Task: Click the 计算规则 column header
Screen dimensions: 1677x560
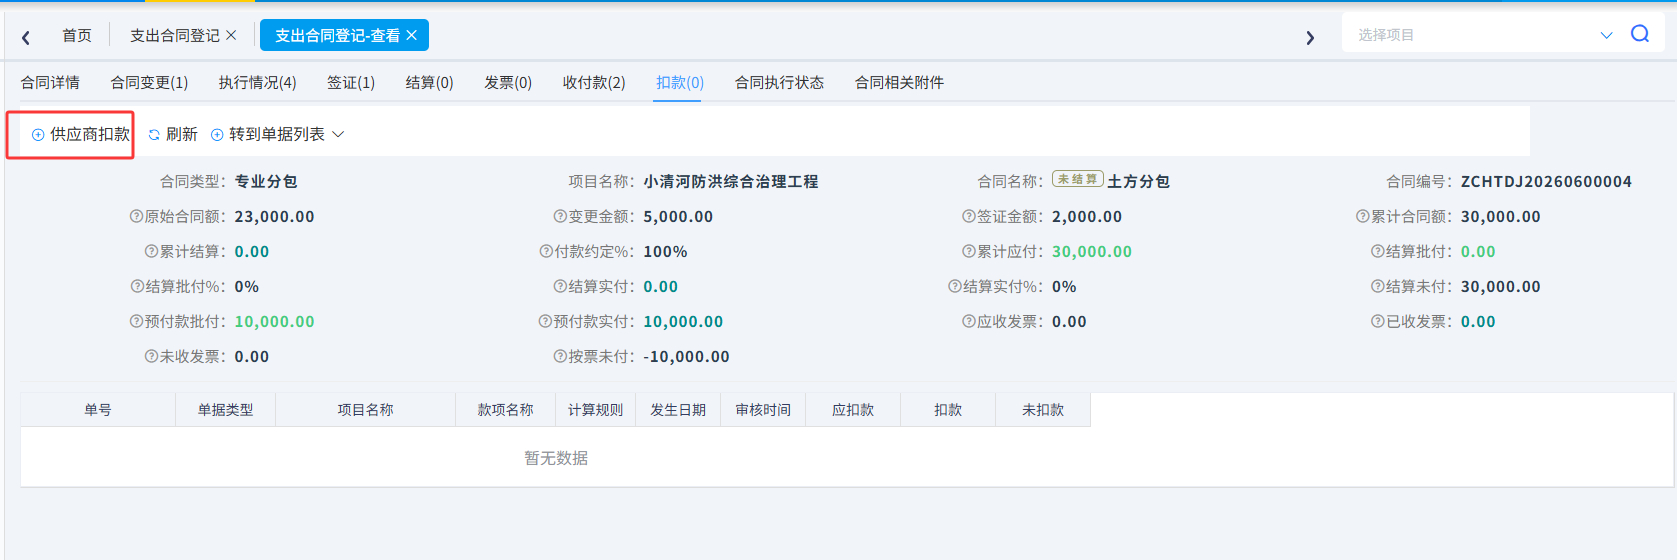Action: pyautogui.click(x=595, y=410)
